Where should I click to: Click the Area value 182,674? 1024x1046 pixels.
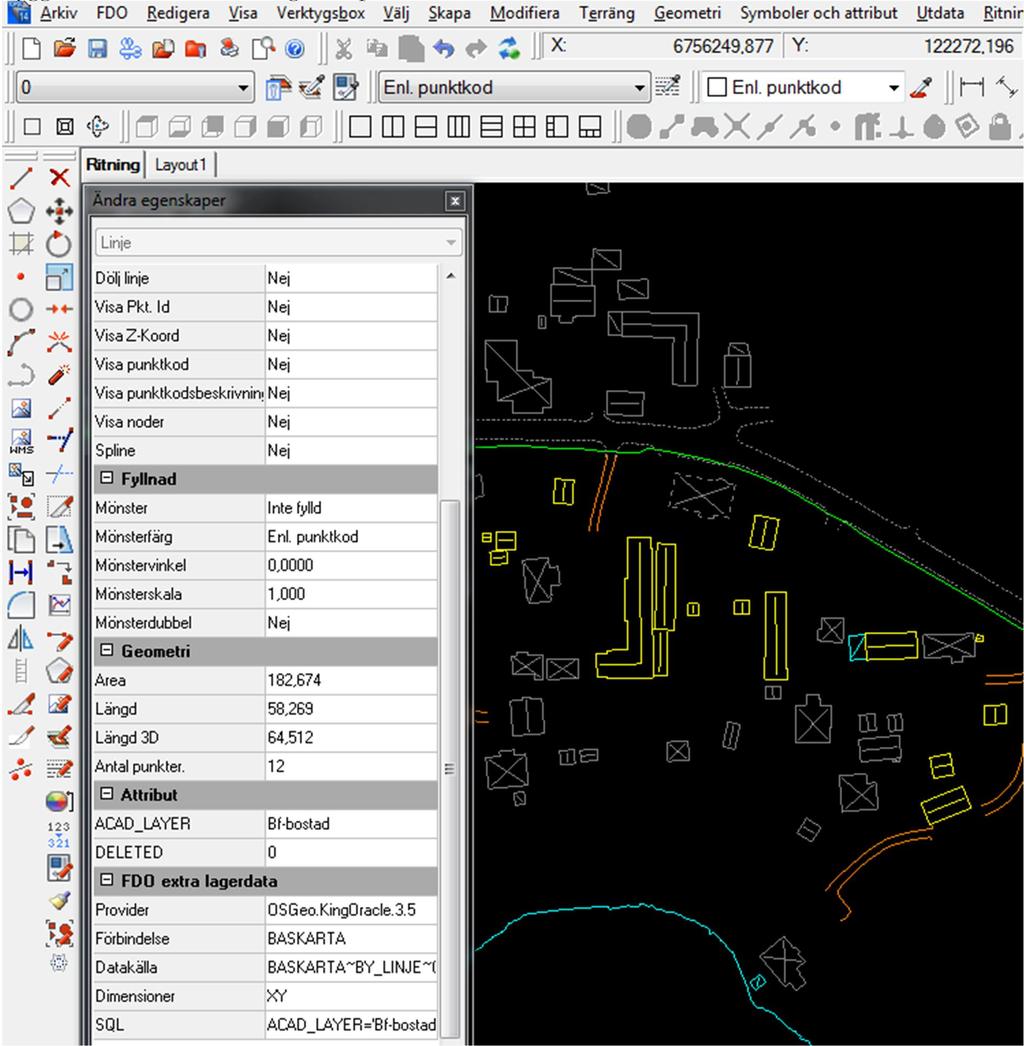(351, 680)
